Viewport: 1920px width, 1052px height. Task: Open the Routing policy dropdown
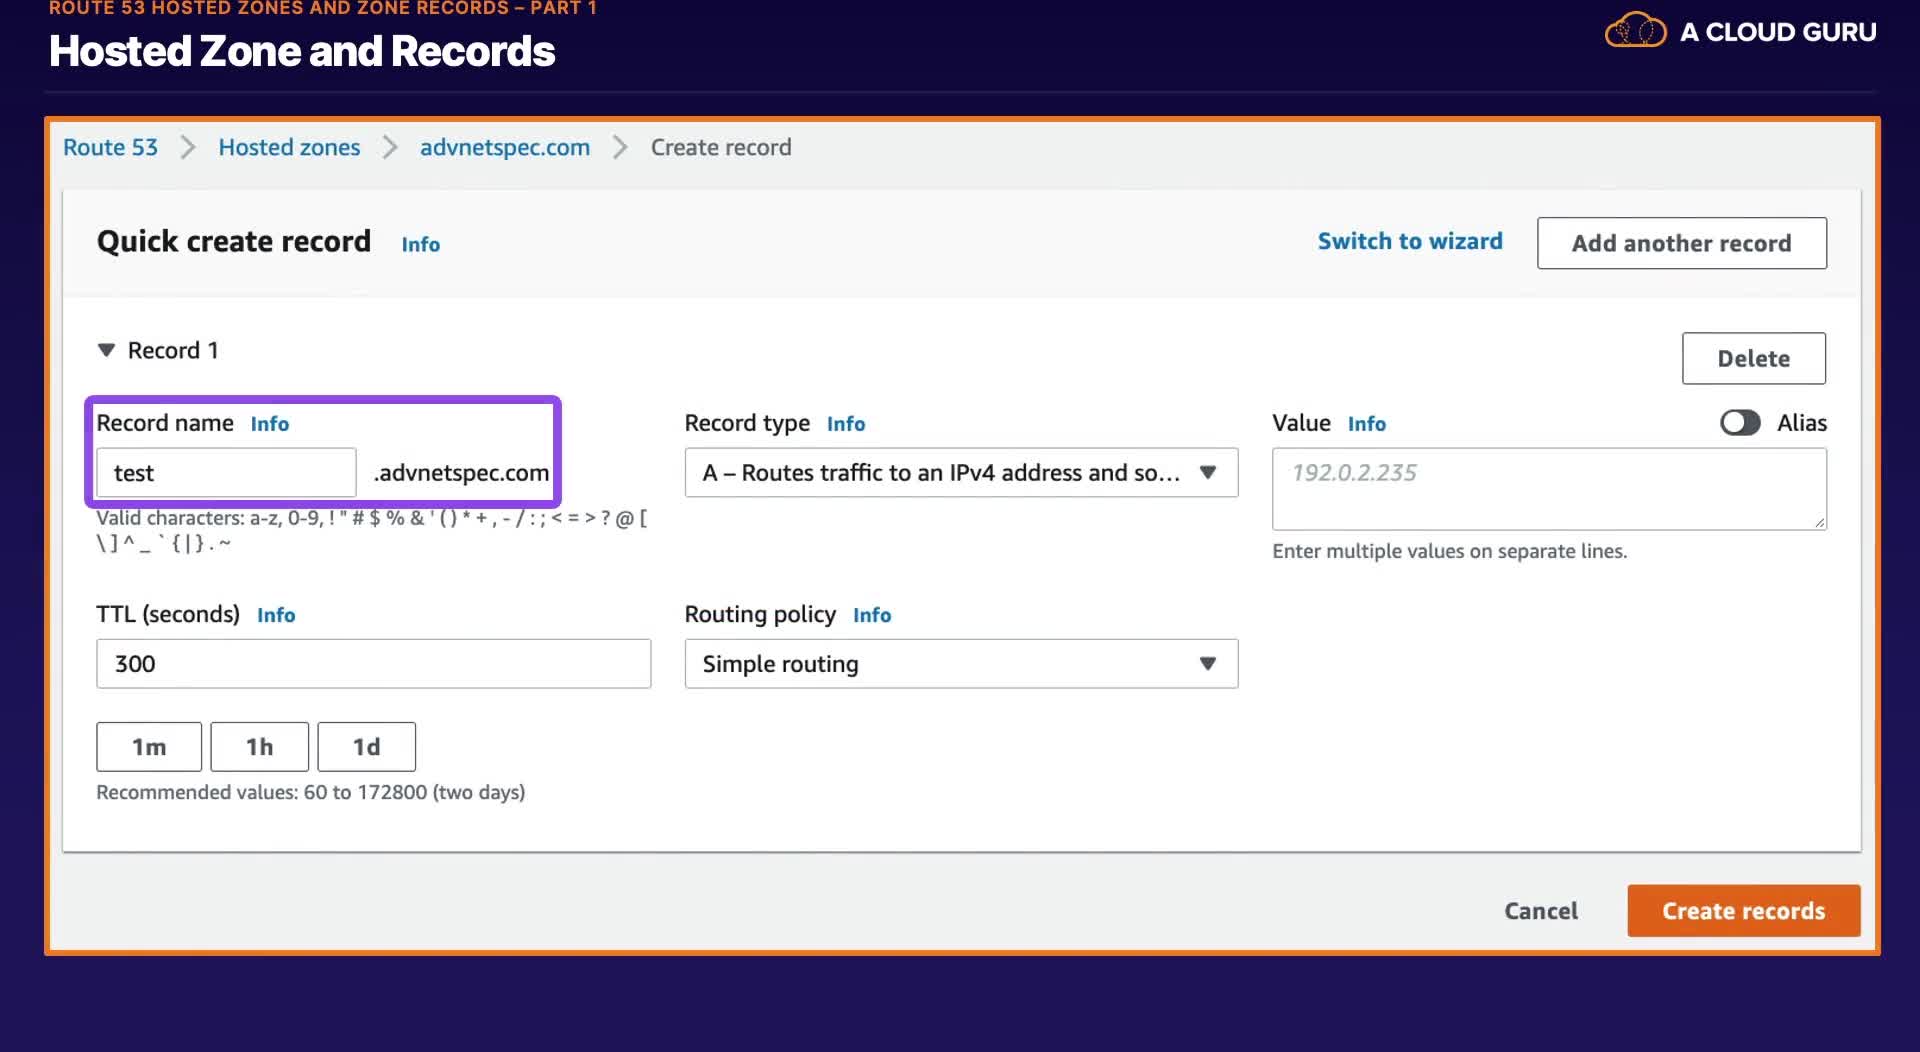961,664
